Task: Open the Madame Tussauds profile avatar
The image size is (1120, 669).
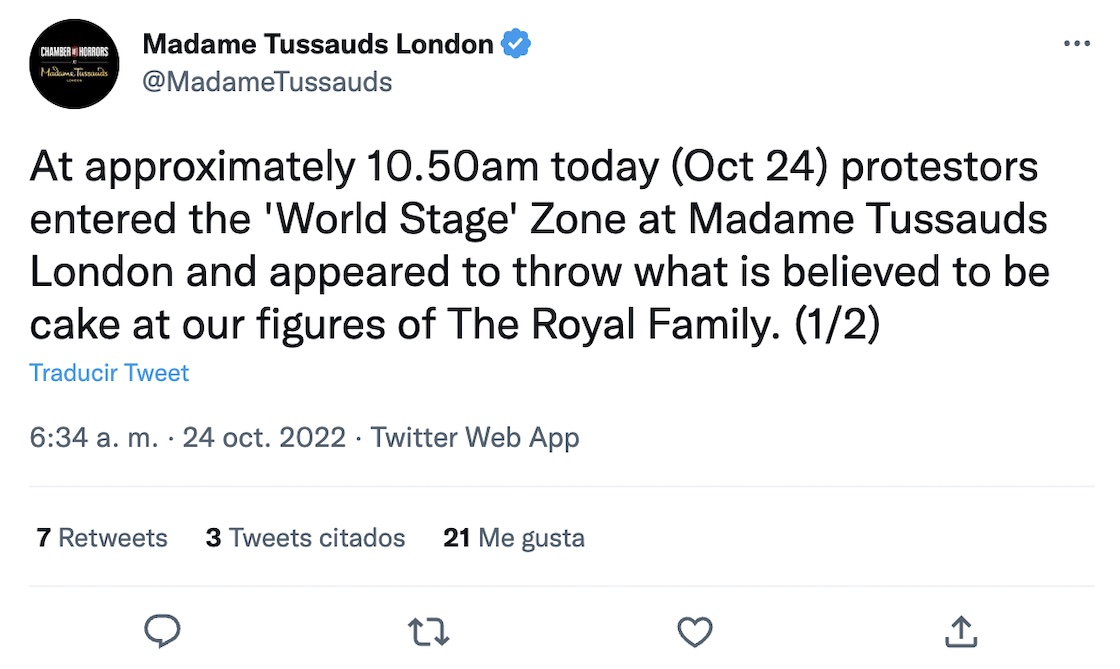Action: click(x=75, y=63)
